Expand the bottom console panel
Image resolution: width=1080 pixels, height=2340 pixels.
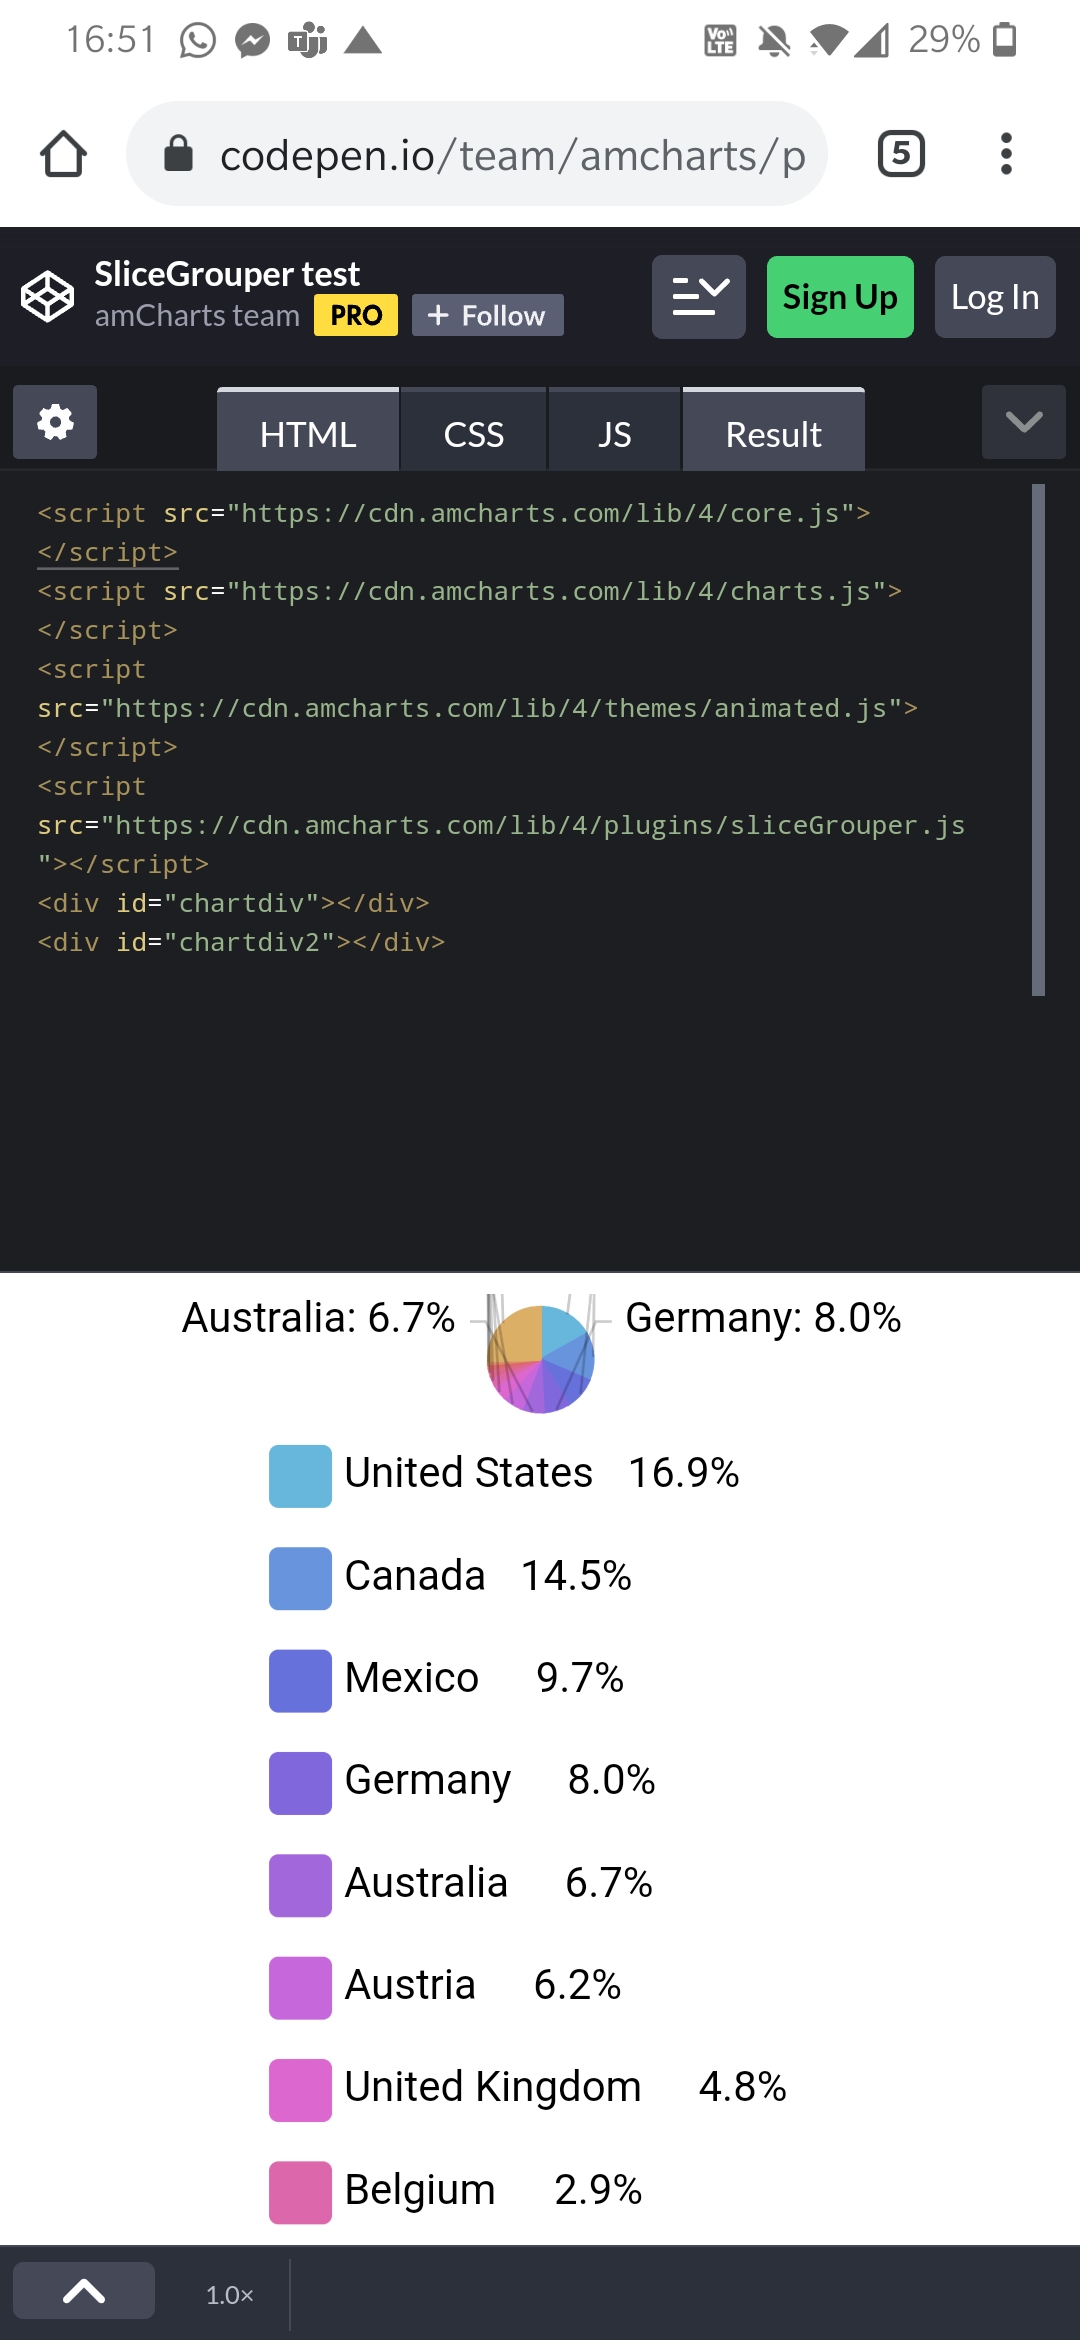pyautogui.click(x=84, y=2290)
